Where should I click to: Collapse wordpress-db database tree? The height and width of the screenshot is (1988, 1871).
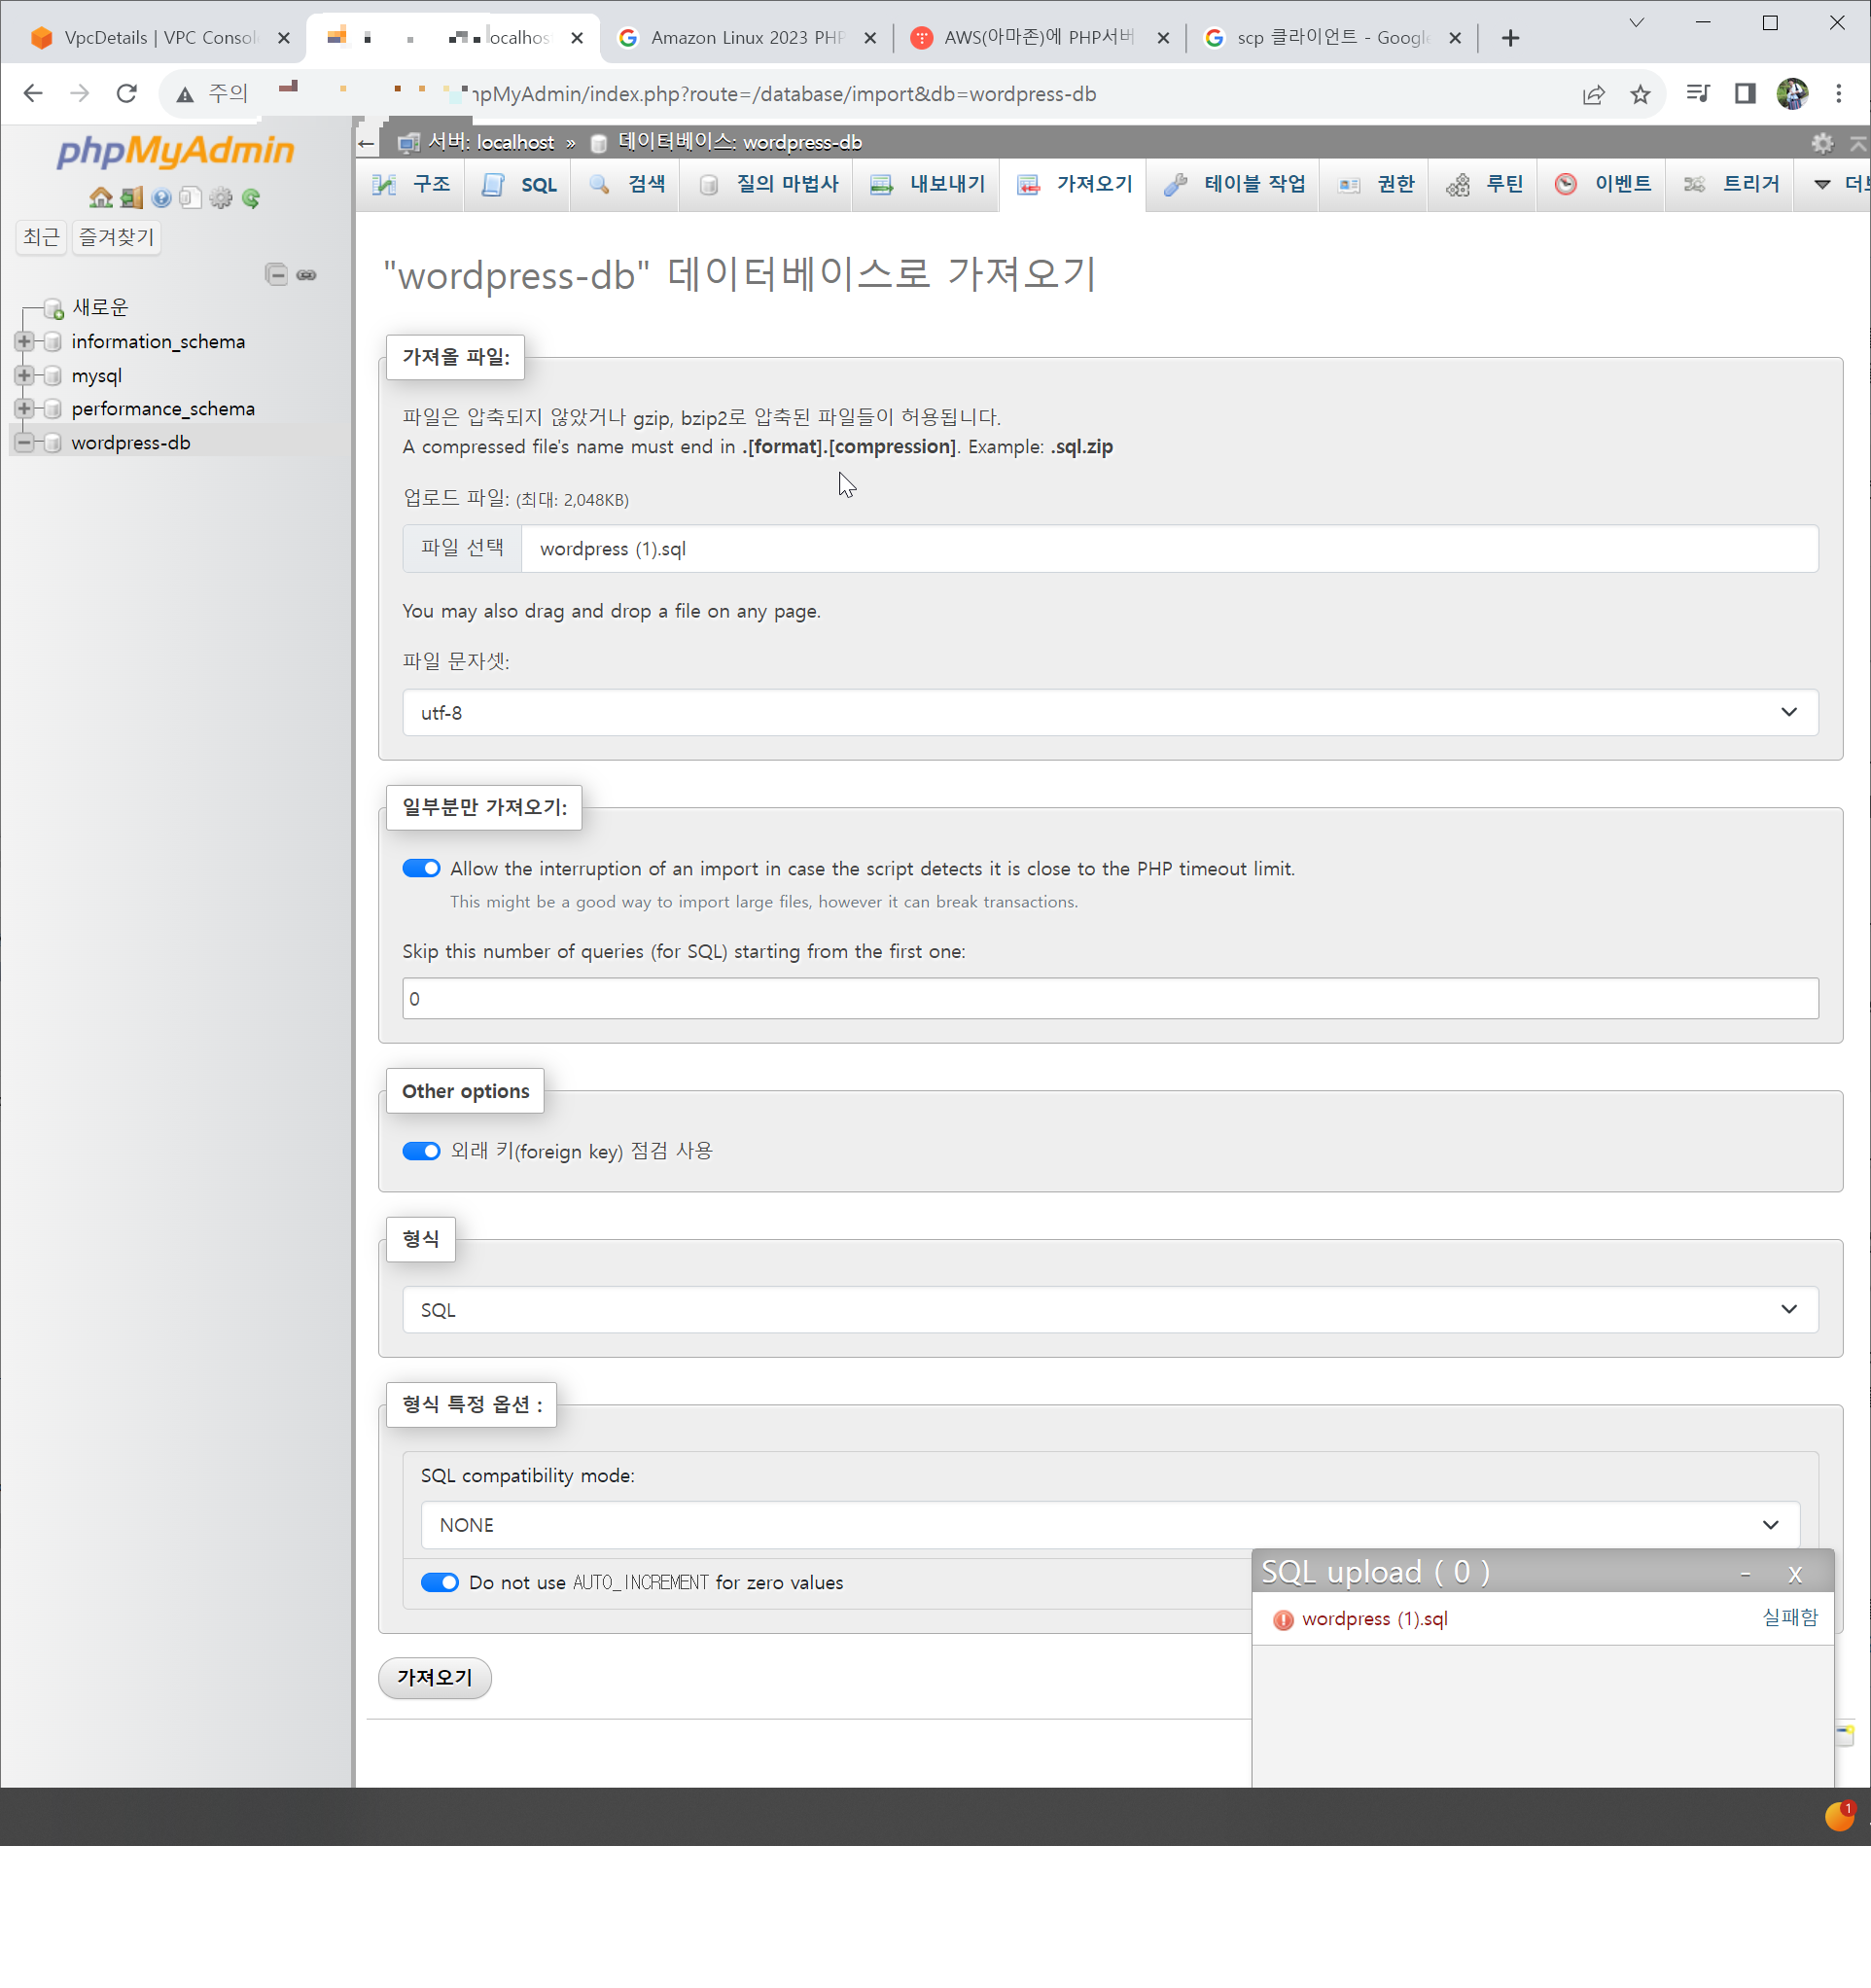pos(24,442)
